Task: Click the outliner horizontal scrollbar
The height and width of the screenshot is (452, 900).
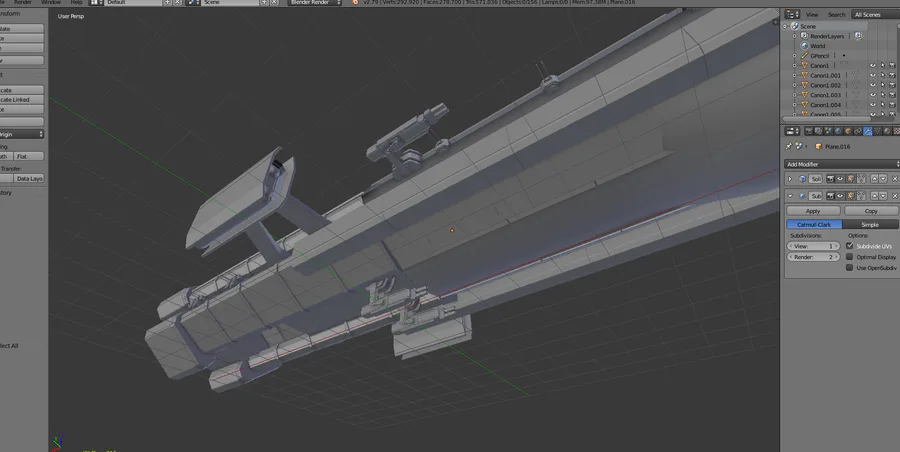Action: point(828,119)
